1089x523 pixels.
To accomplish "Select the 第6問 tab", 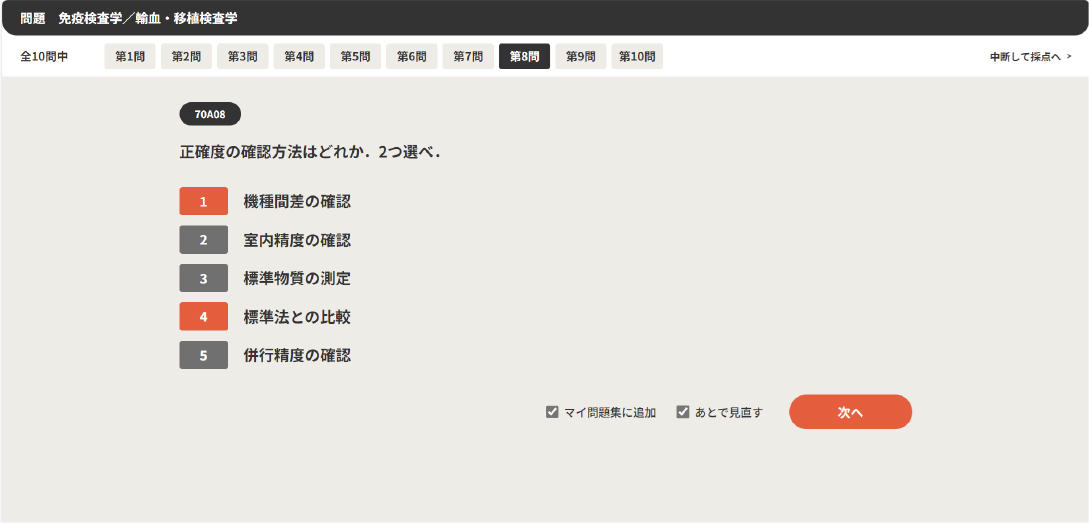I will click(411, 57).
